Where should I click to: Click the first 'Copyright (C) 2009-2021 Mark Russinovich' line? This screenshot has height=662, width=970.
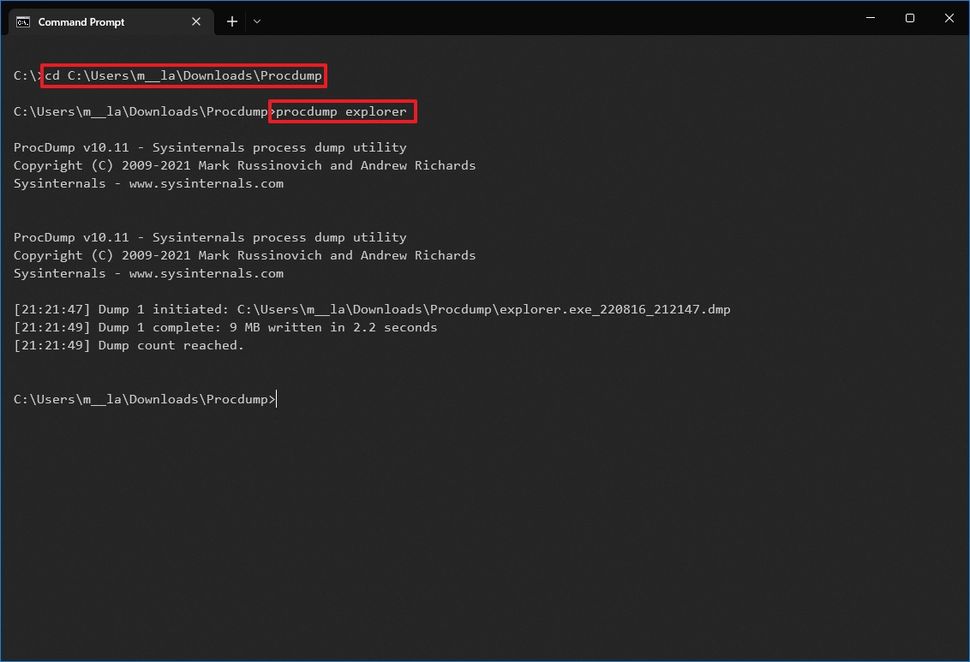(245, 165)
